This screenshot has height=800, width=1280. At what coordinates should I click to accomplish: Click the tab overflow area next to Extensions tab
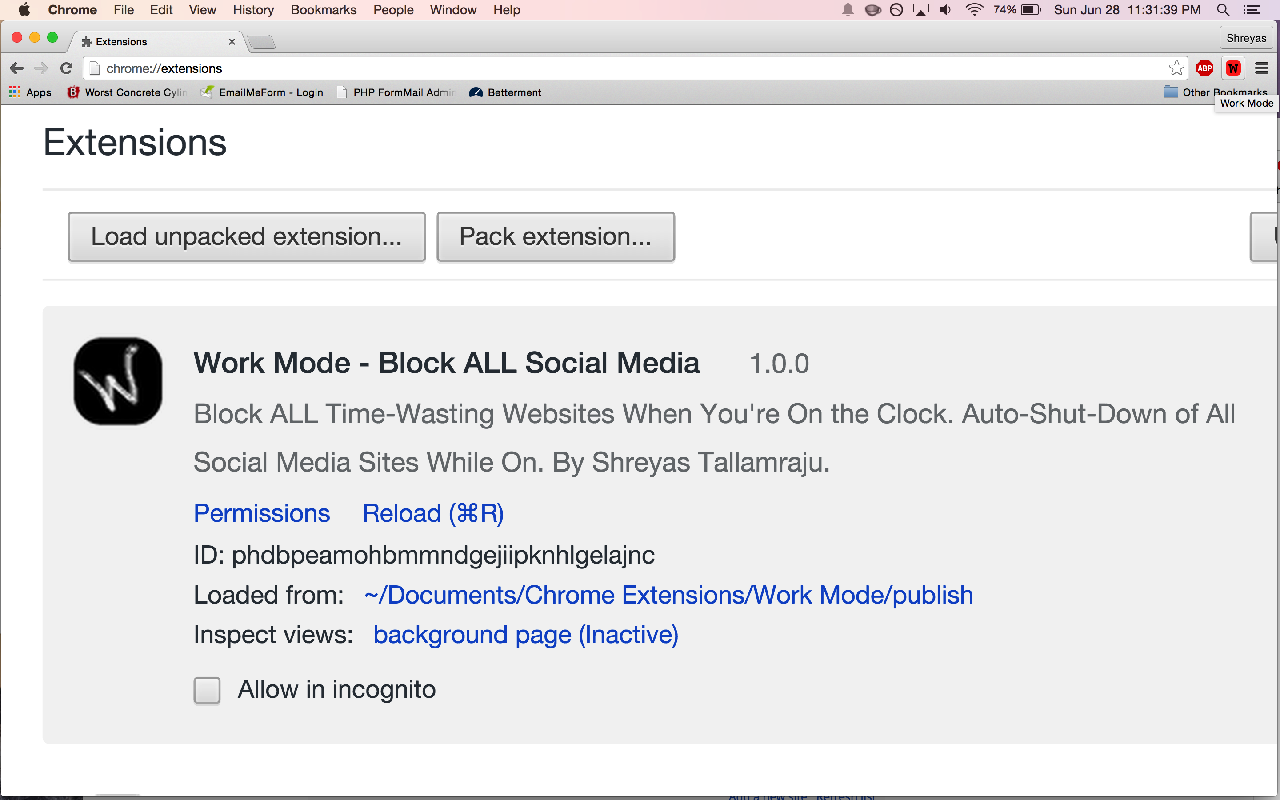tap(259, 41)
